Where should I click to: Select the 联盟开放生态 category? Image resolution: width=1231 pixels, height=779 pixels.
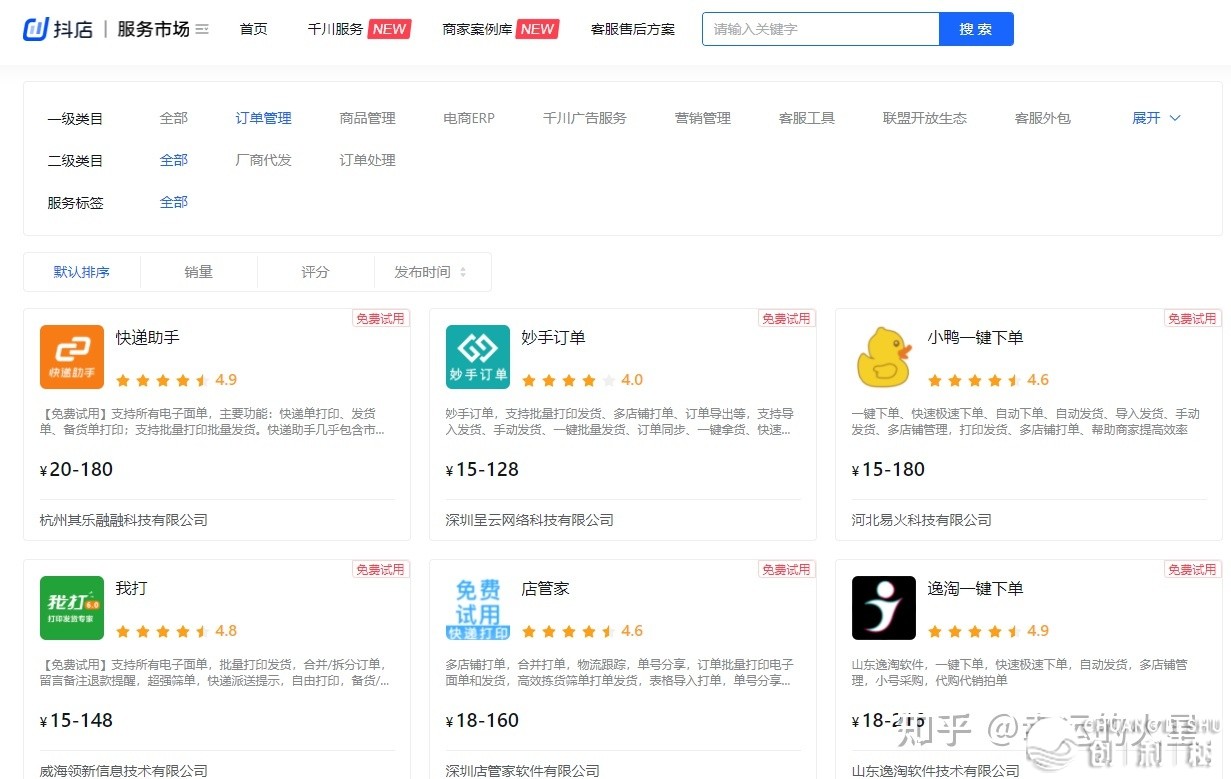(x=925, y=118)
